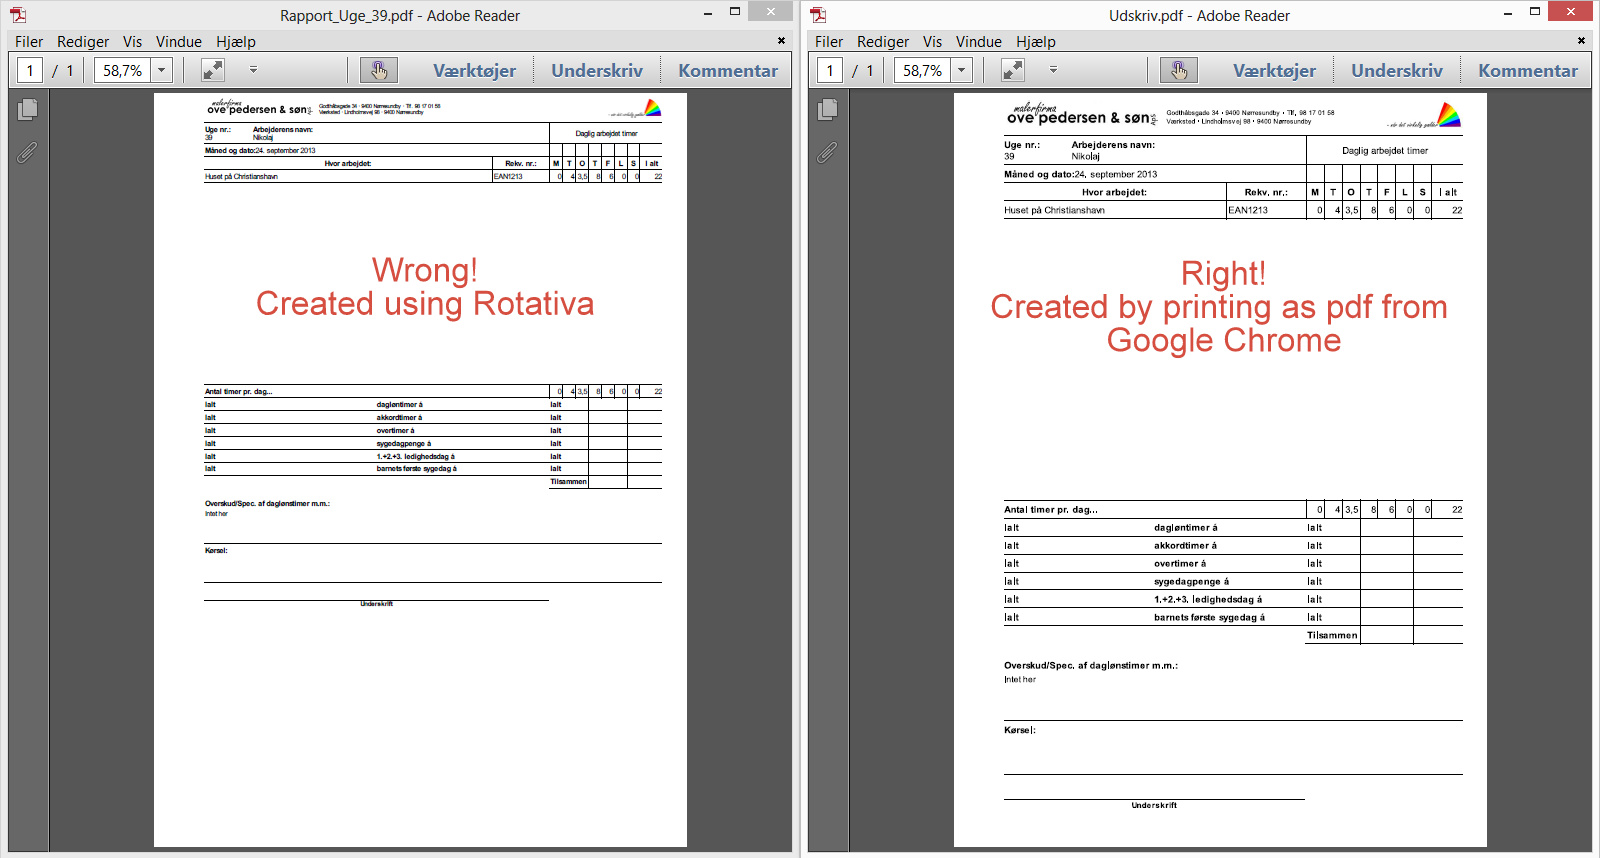Open Værktøjer pane in Rapport_Uge_39.pdf window
This screenshot has height=858, width=1600.
(474, 71)
